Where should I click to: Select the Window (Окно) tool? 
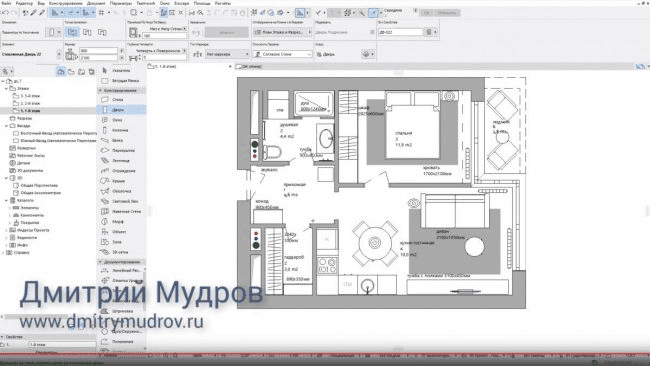(121, 120)
